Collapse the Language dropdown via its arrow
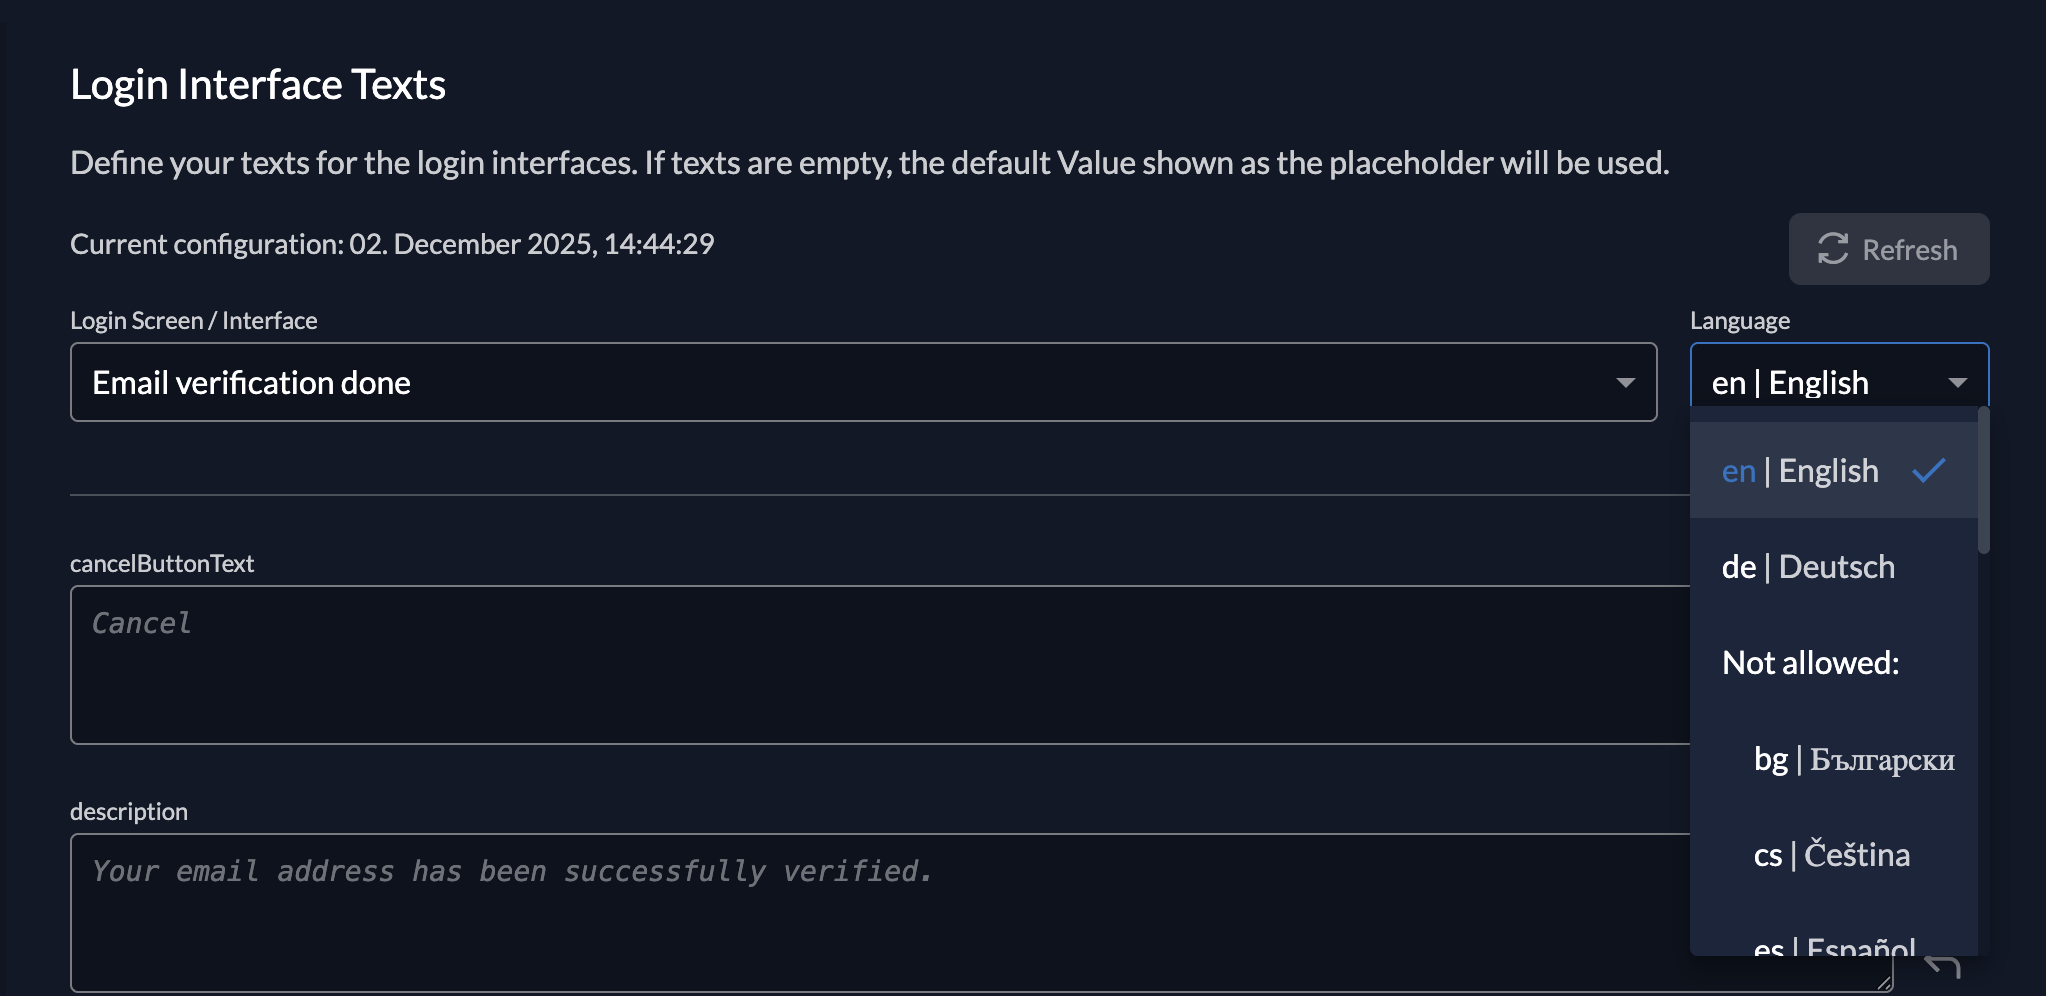The height and width of the screenshot is (996, 2046). (1957, 383)
